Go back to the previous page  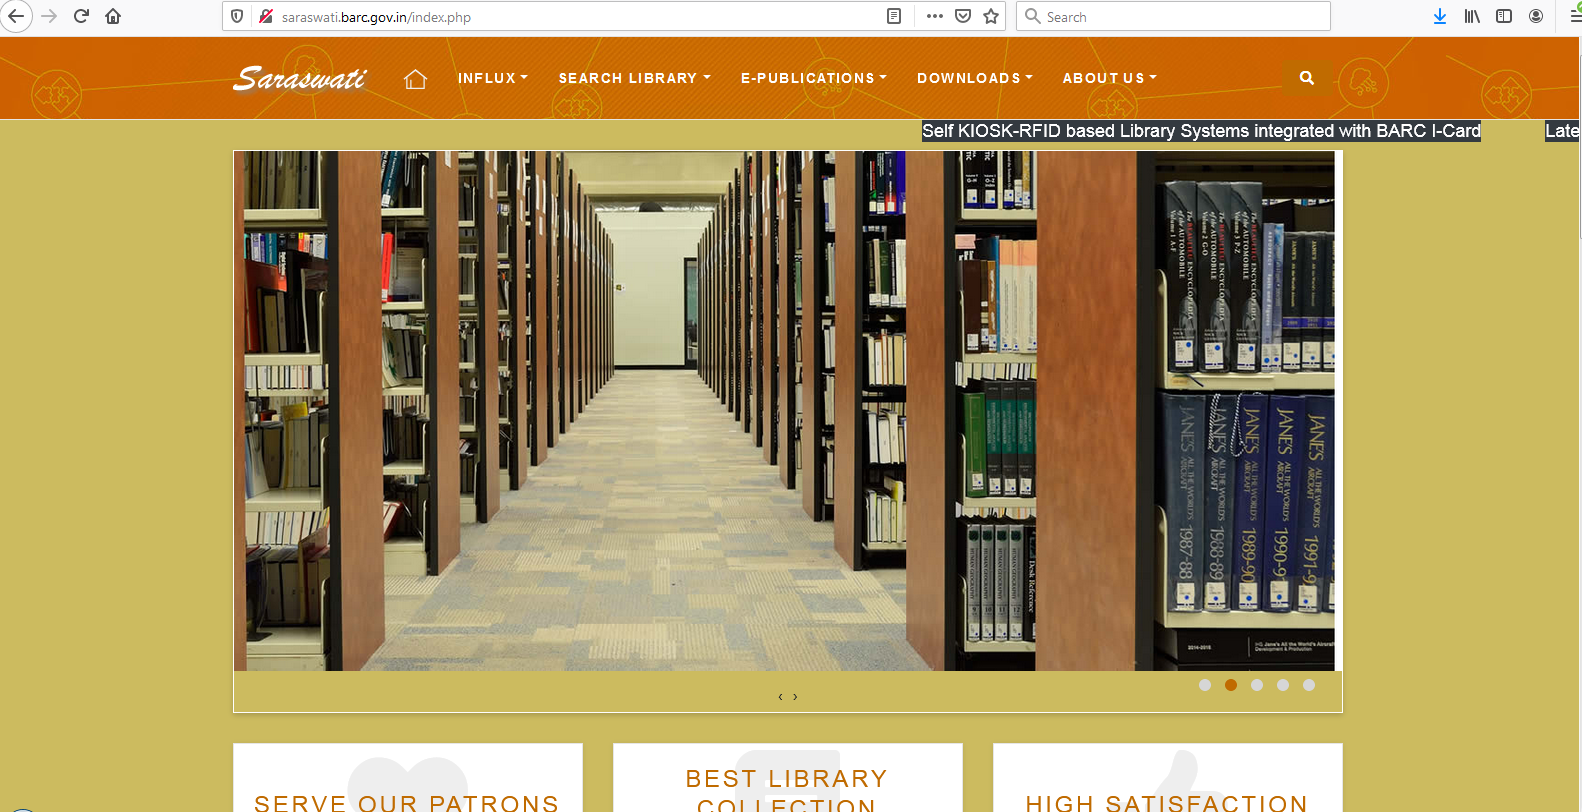(x=15, y=16)
